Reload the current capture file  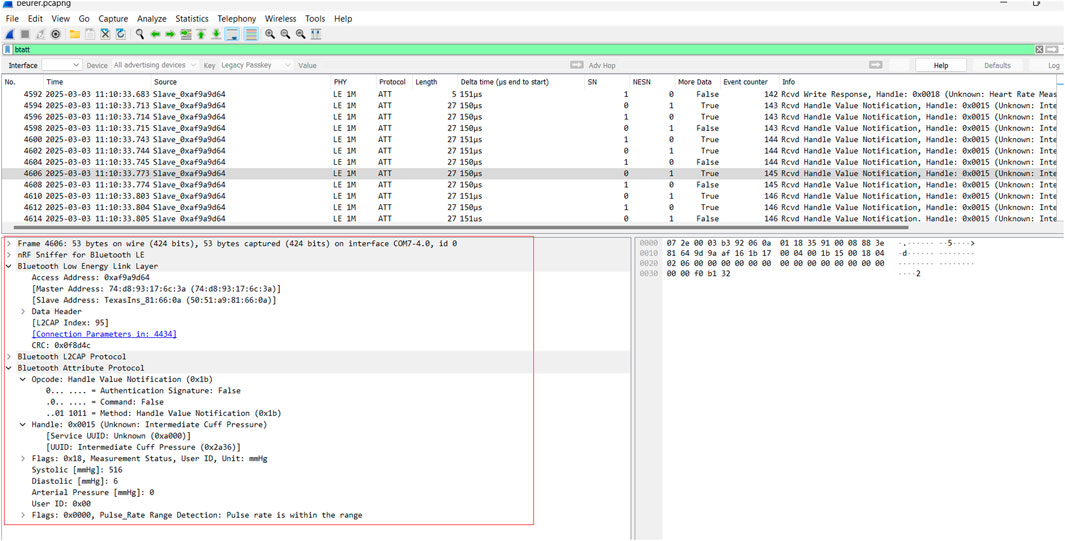click(x=120, y=34)
